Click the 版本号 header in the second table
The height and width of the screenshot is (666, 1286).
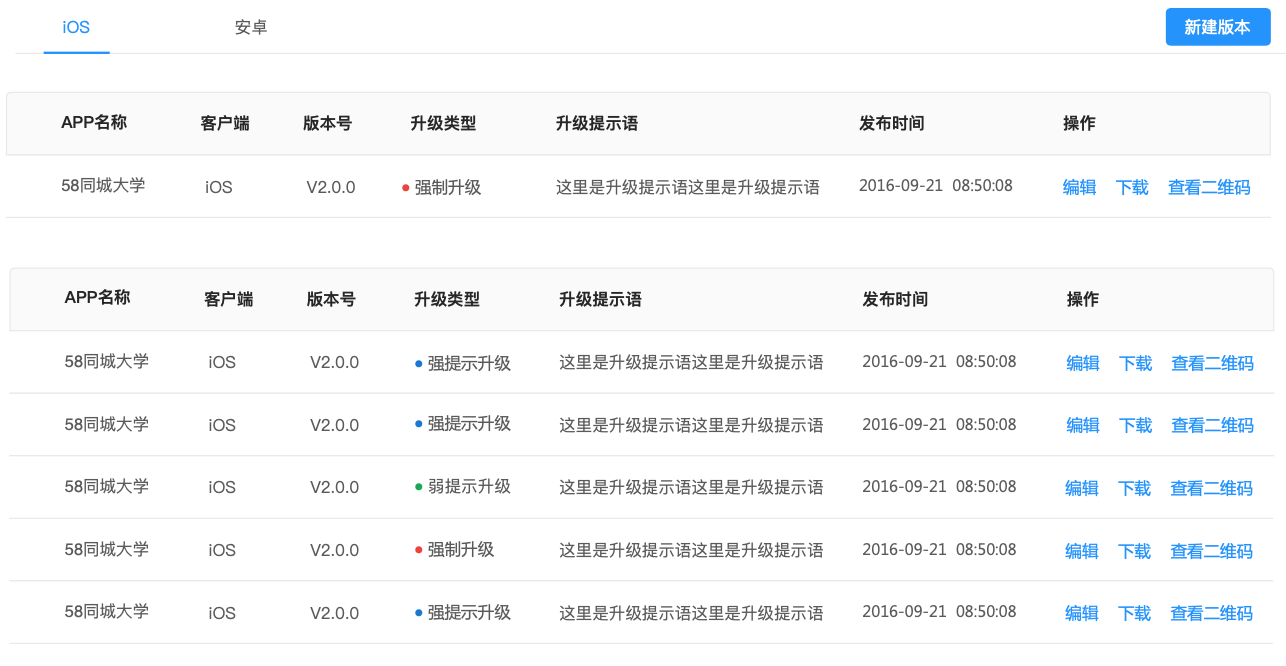coord(331,299)
